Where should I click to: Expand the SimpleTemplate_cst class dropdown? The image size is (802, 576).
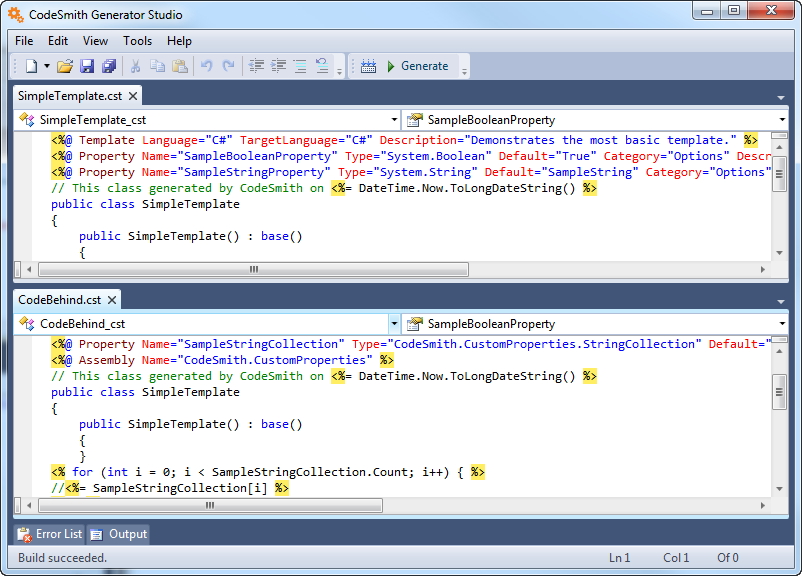pos(394,120)
